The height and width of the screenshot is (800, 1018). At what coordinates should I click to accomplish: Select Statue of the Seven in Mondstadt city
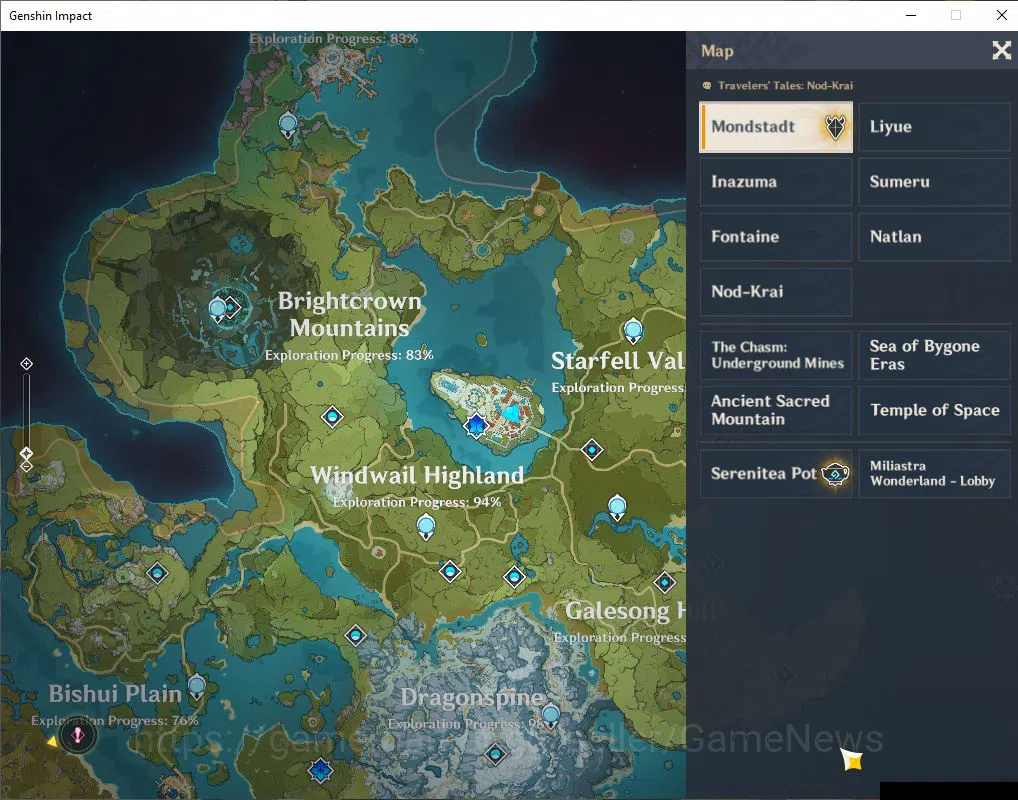point(476,426)
